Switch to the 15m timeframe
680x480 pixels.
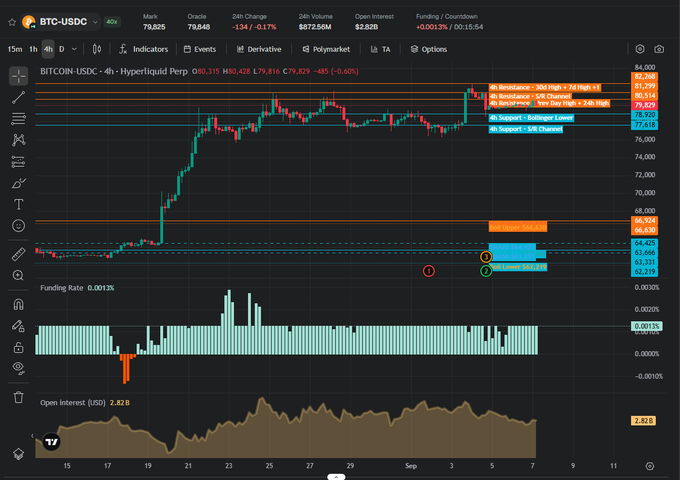(15, 49)
